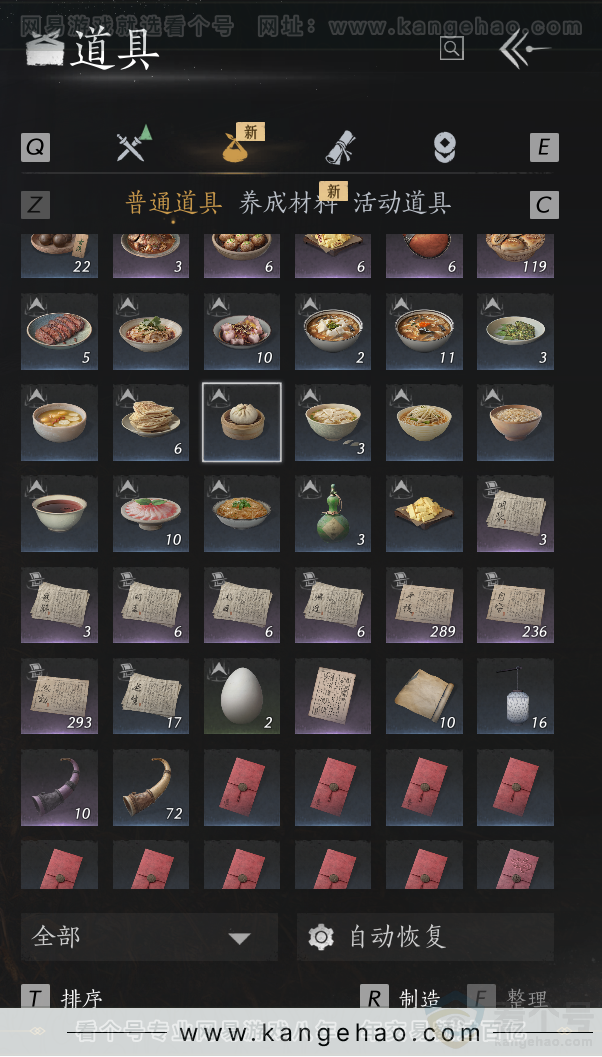Open the scroll category icon
This screenshot has width=602, height=1057.
341,146
